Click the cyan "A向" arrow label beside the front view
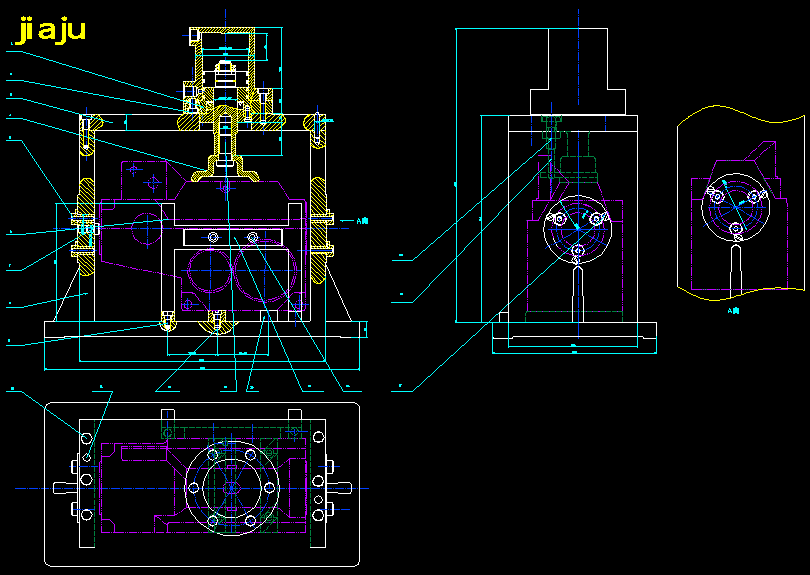This screenshot has width=810, height=575. coord(363,221)
